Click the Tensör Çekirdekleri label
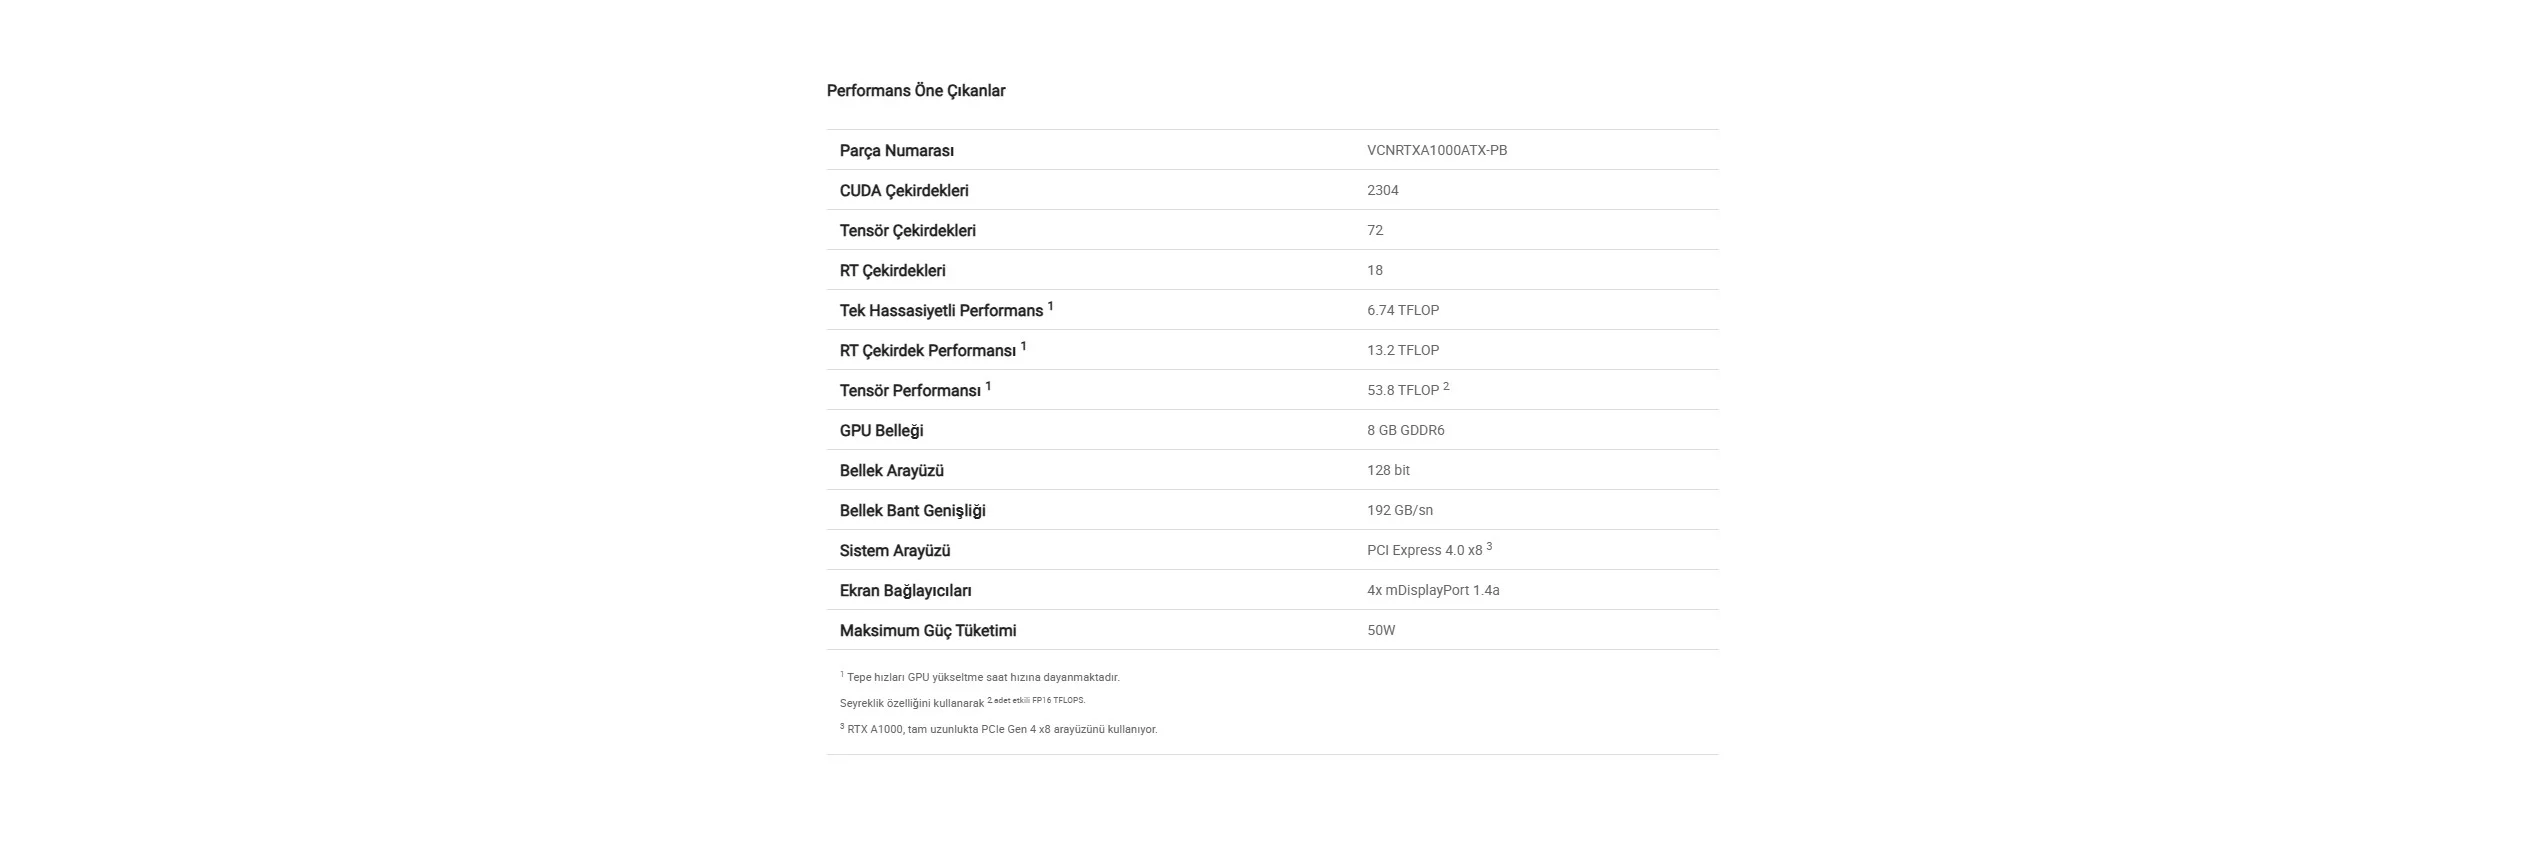Screen dimensions: 2543x854 (x=907, y=231)
